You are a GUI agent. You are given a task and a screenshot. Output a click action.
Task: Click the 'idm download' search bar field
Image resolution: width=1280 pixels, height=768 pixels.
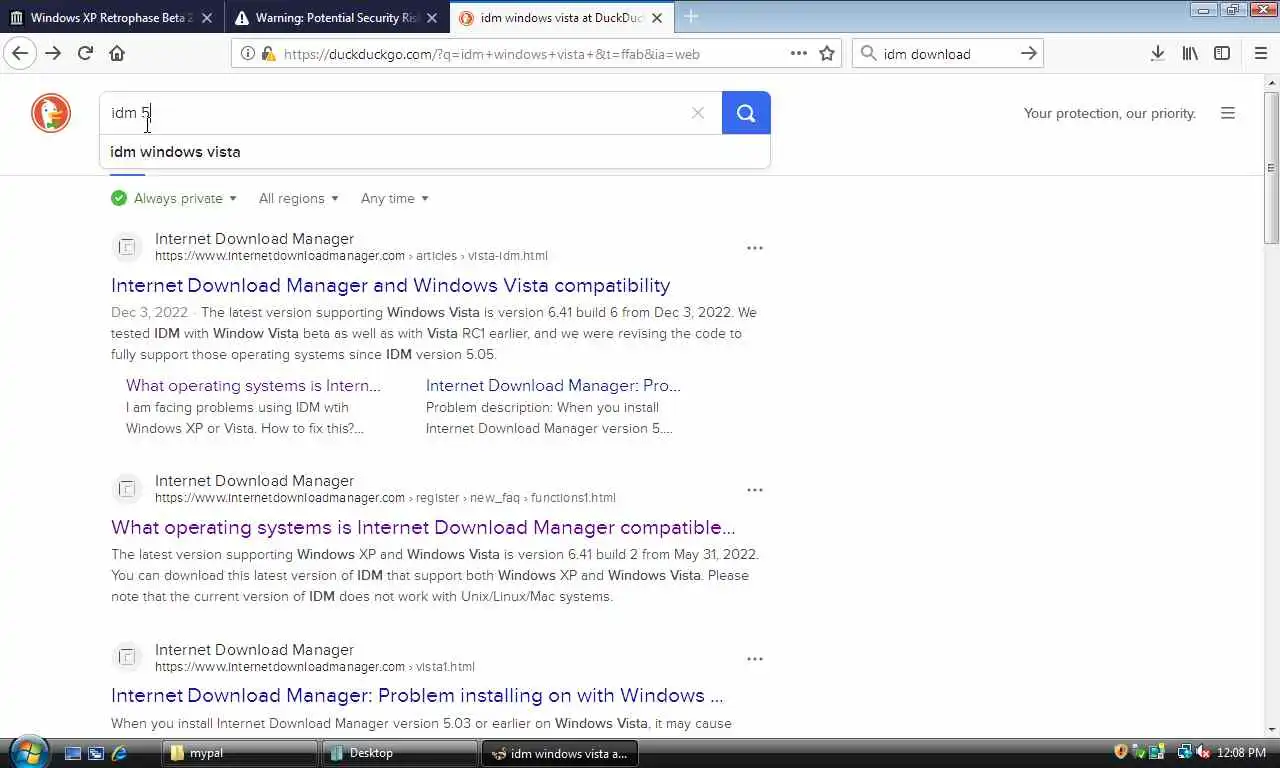tap(947, 54)
